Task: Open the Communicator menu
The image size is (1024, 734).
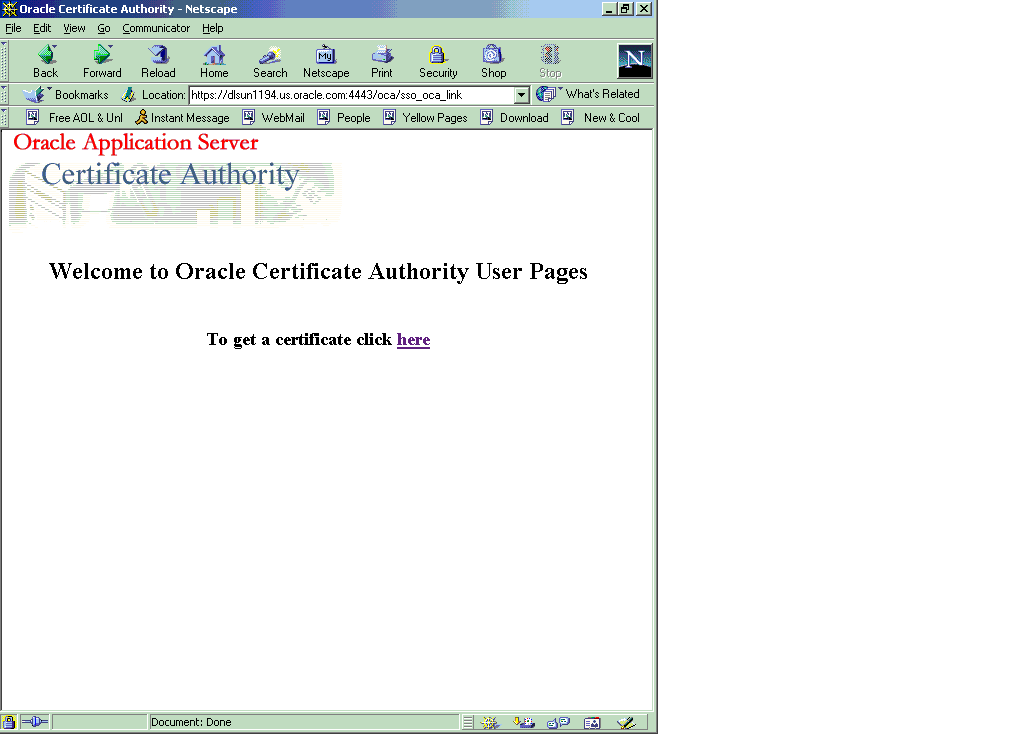Action: point(156,28)
